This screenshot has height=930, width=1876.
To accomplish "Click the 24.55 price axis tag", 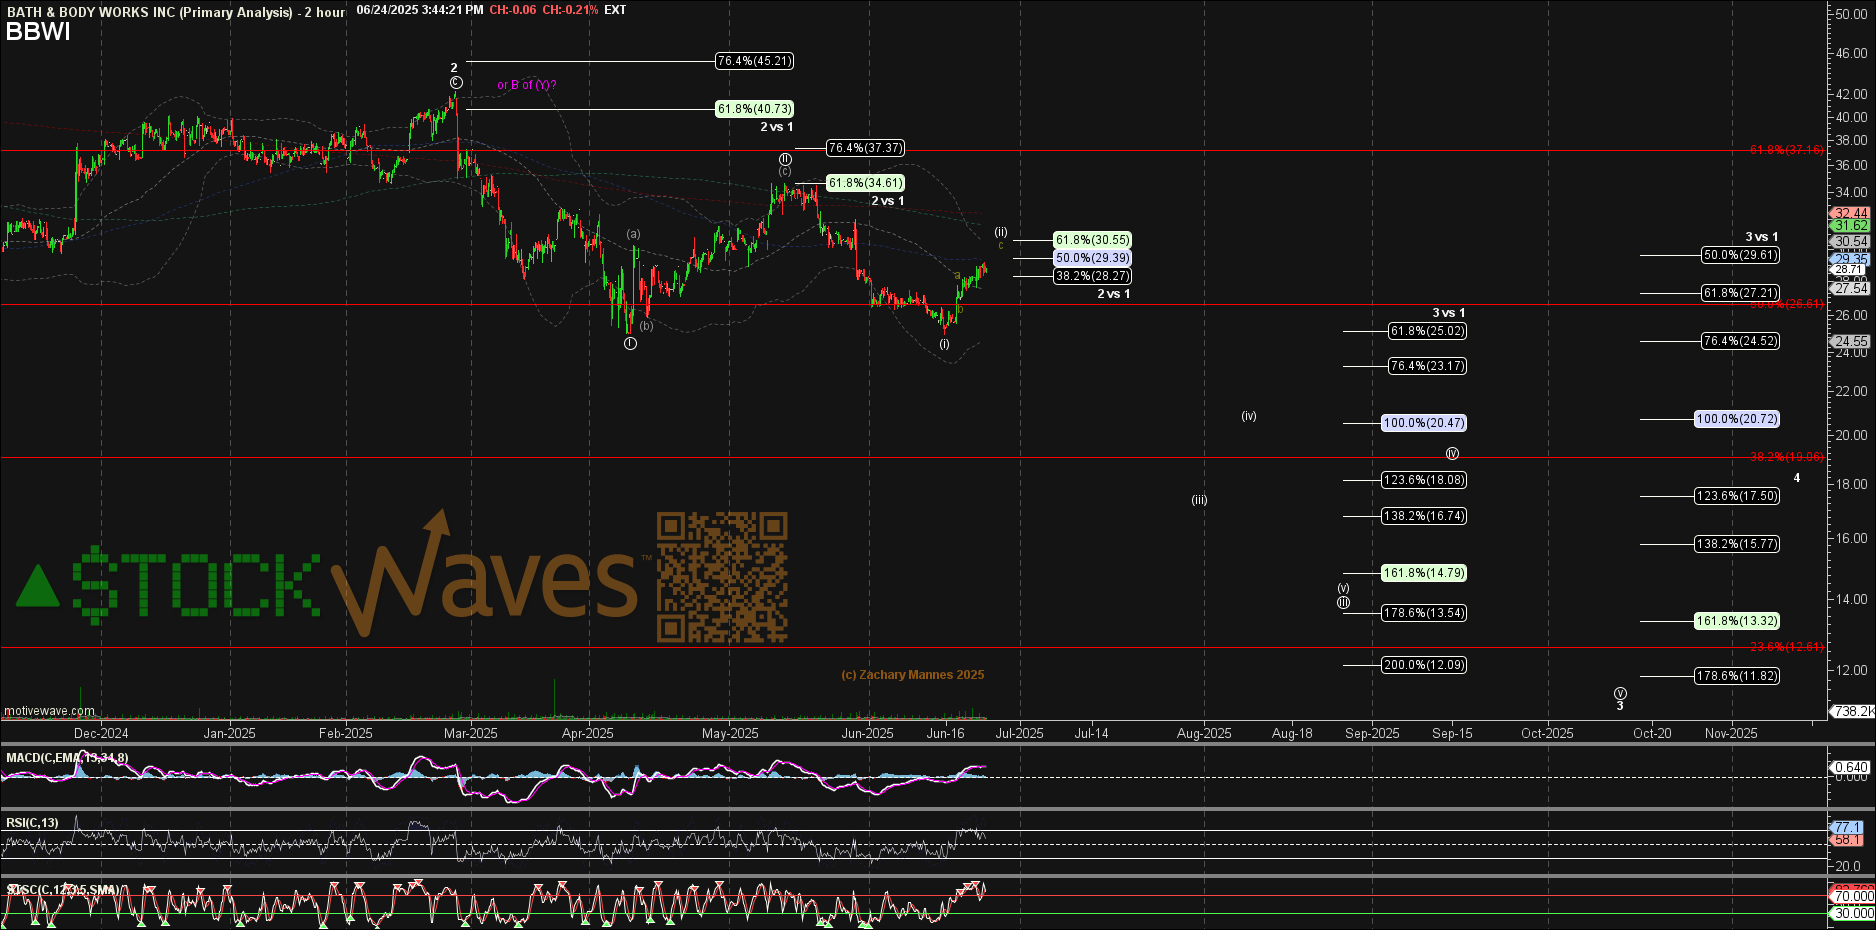I will [x=1851, y=341].
